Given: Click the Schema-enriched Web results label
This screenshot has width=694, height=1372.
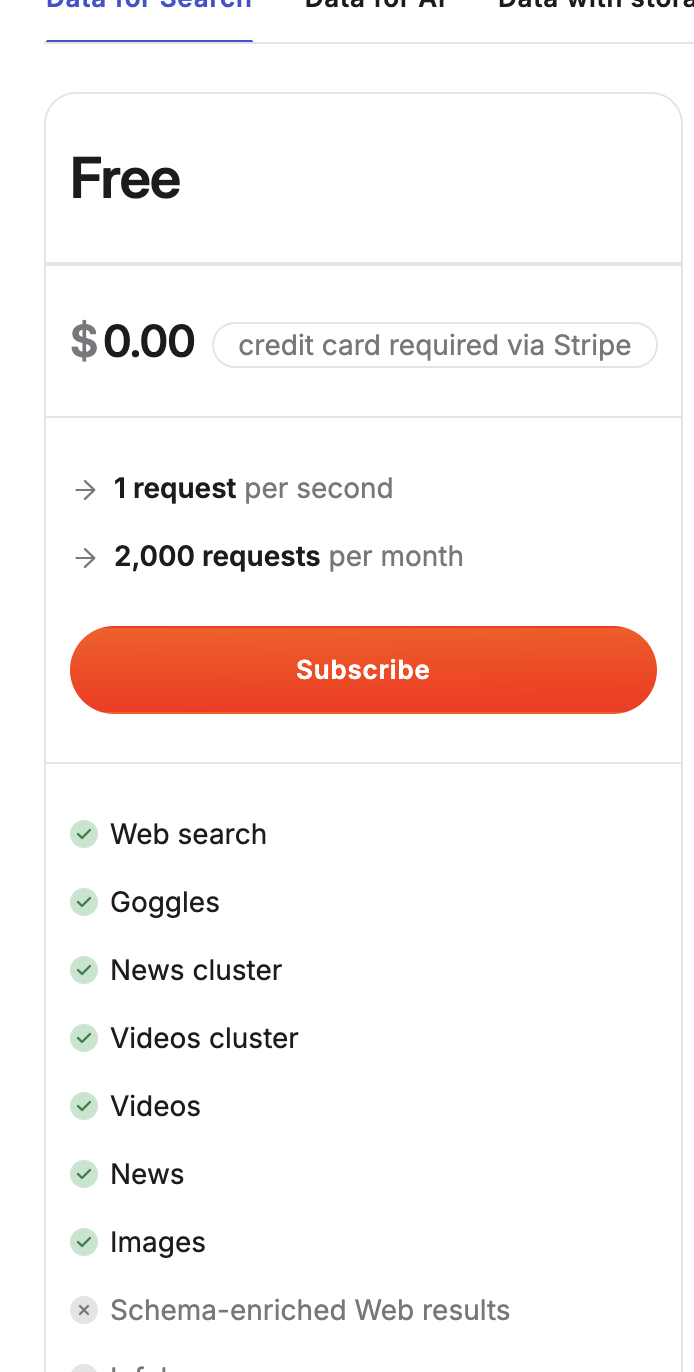Looking at the screenshot, I should tap(310, 1310).
